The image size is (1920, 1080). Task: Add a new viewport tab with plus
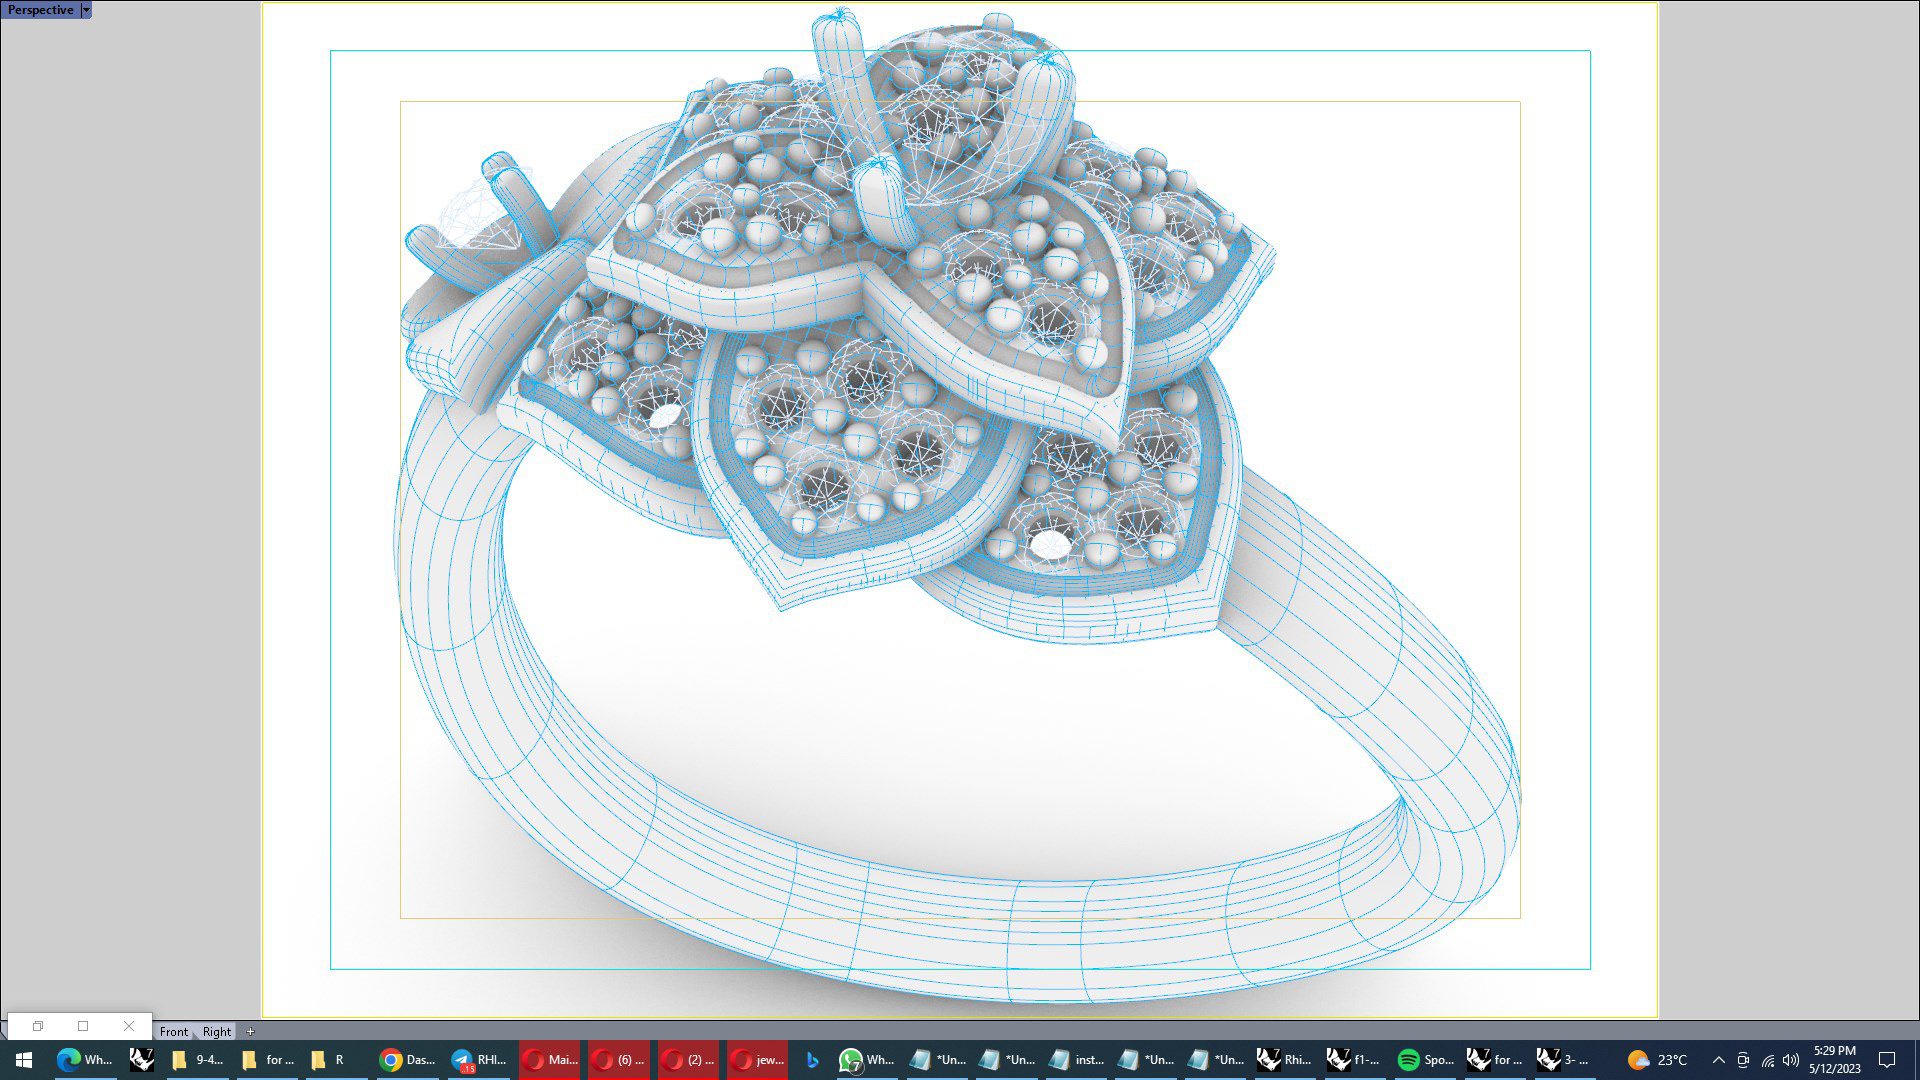tap(250, 1031)
